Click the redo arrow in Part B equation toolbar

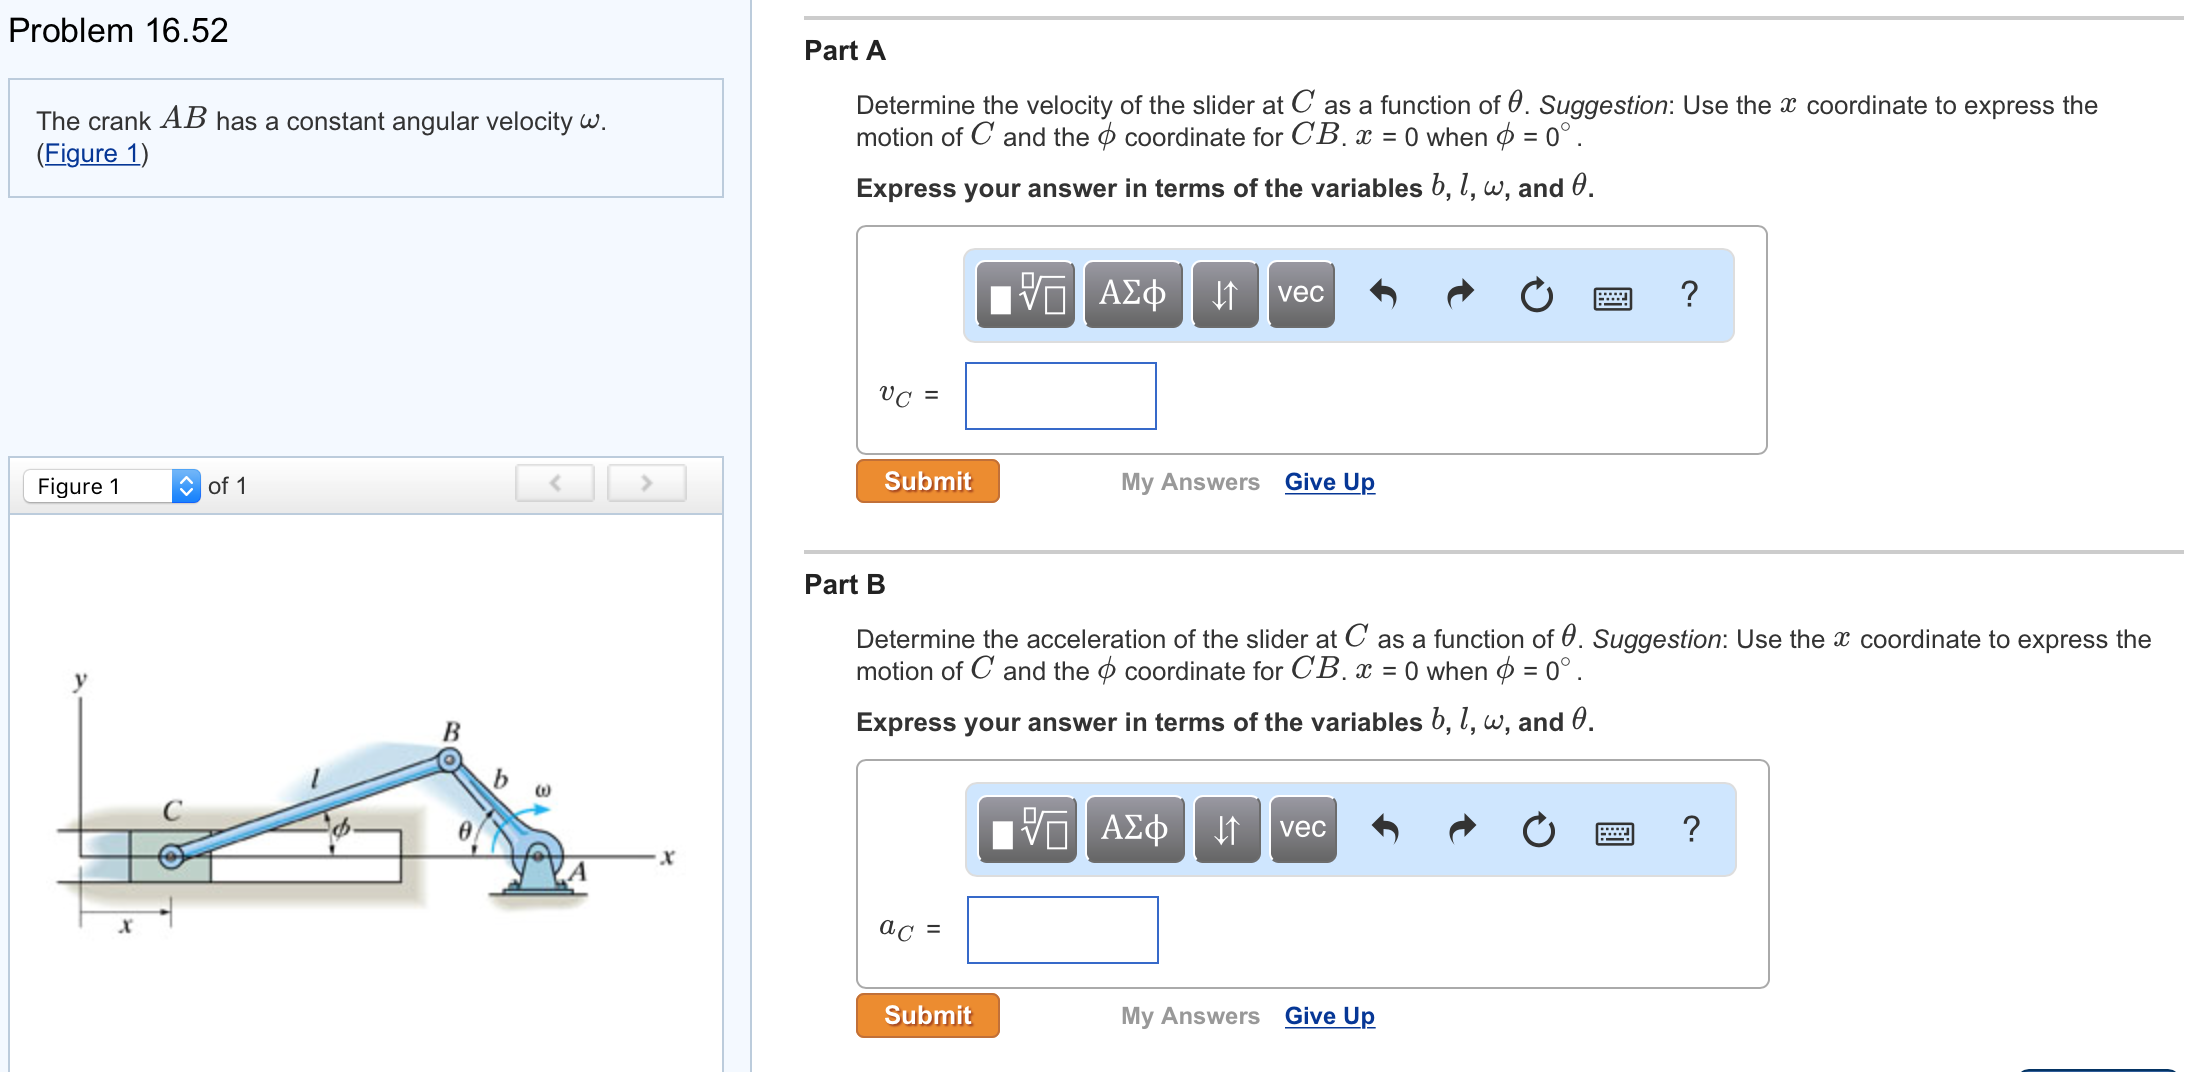(x=1460, y=828)
